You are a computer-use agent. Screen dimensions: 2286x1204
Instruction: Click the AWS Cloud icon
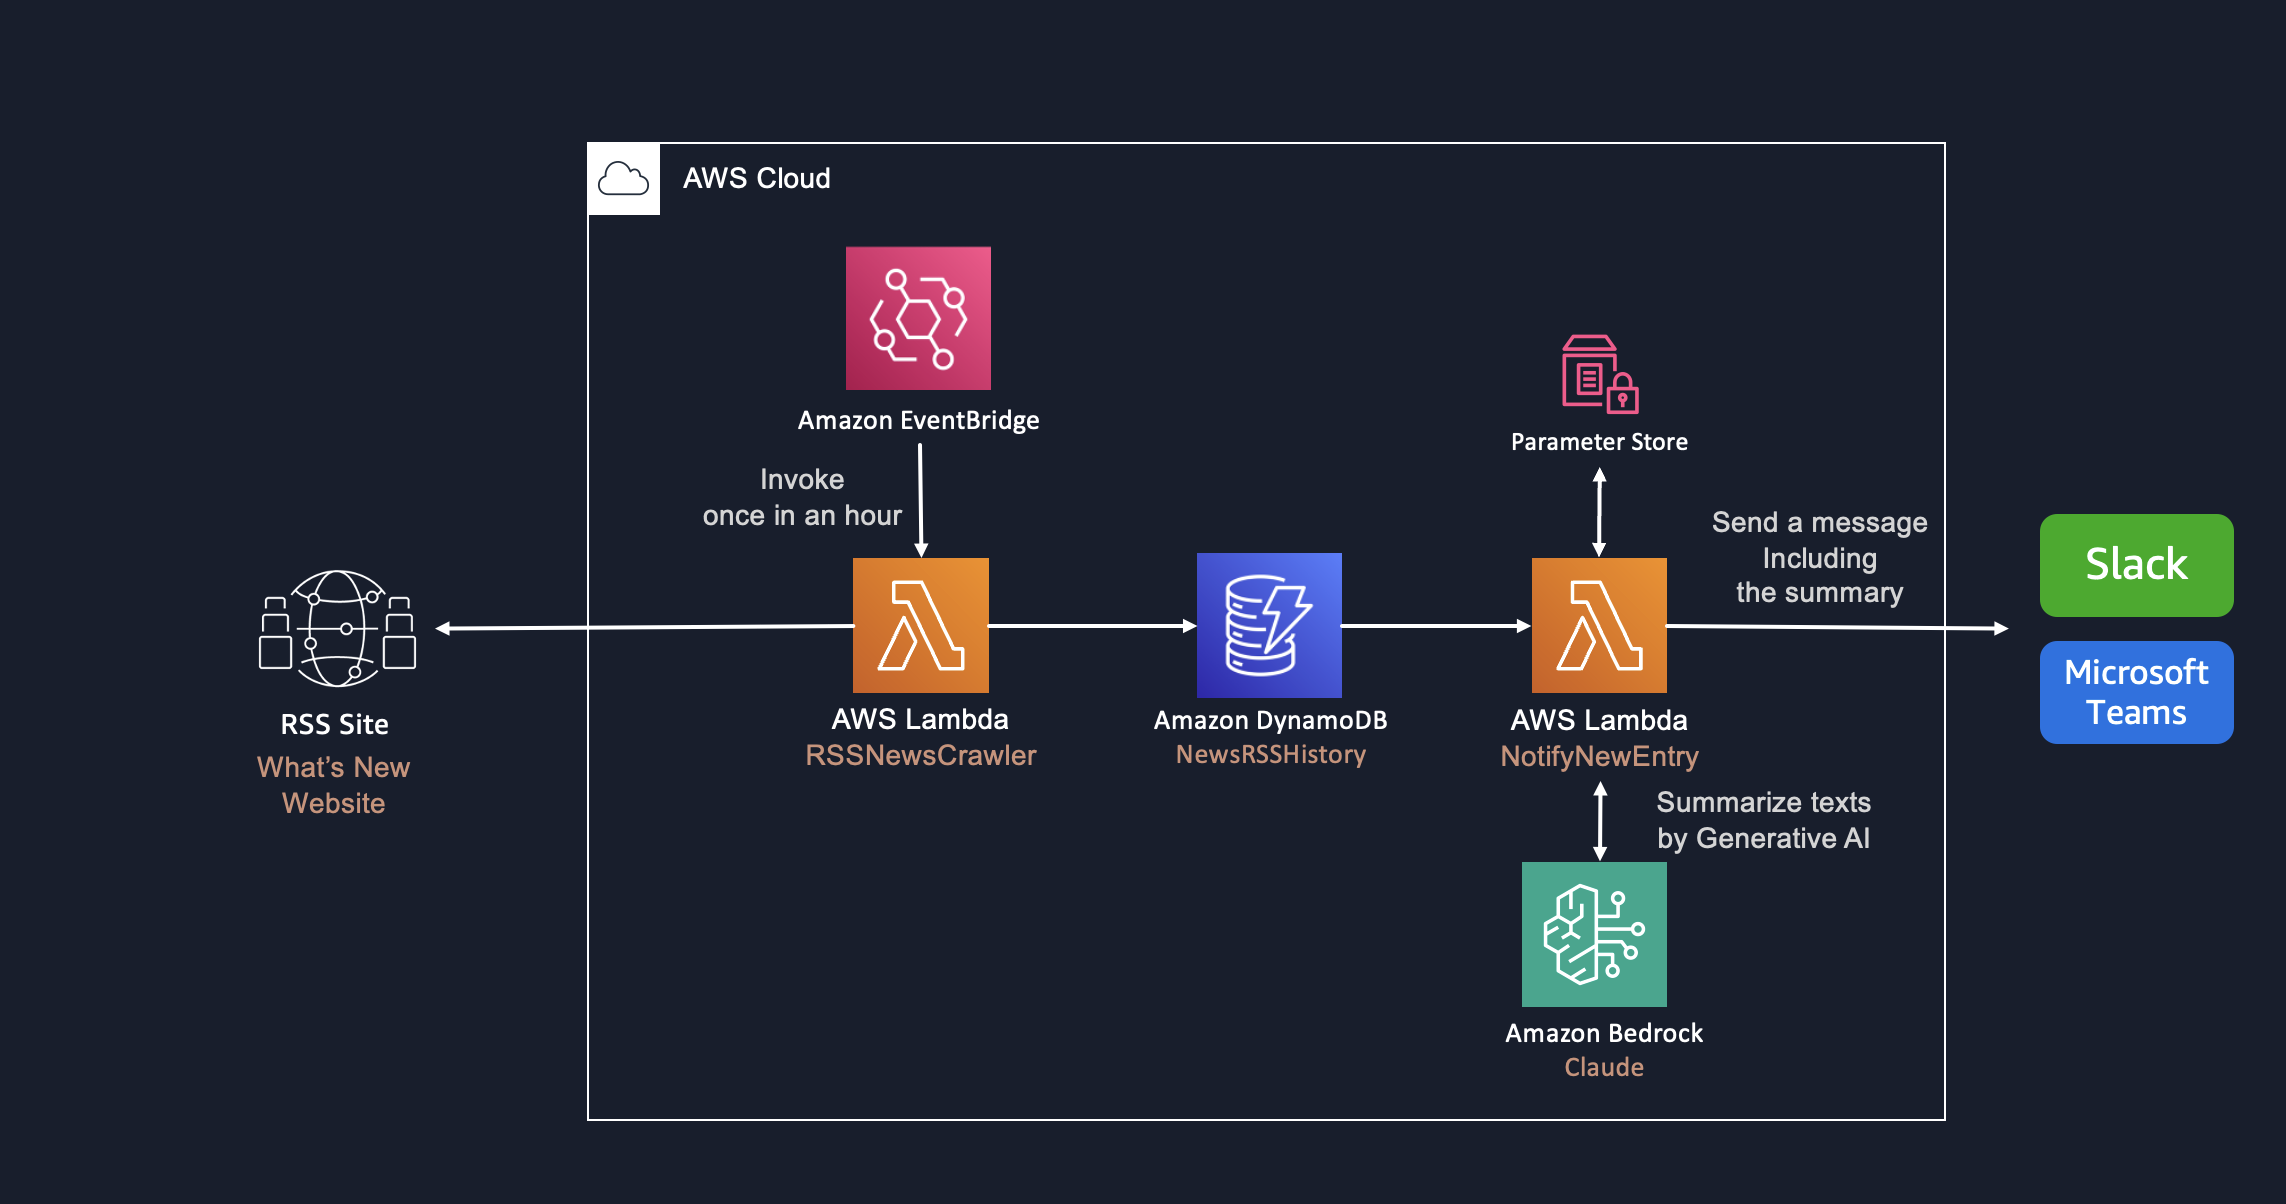(624, 179)
